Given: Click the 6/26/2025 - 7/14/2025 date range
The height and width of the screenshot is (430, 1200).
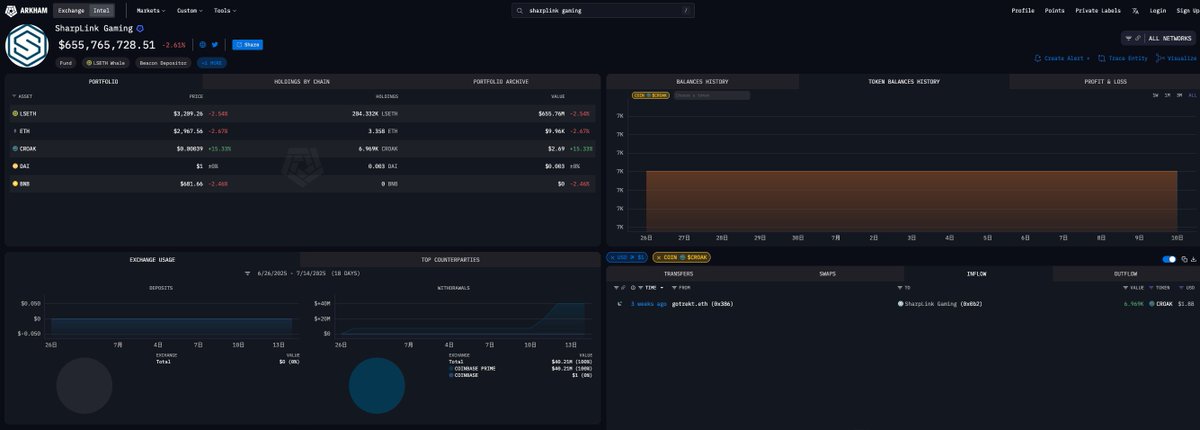Looking at the screenshot, I should [308, 273].
